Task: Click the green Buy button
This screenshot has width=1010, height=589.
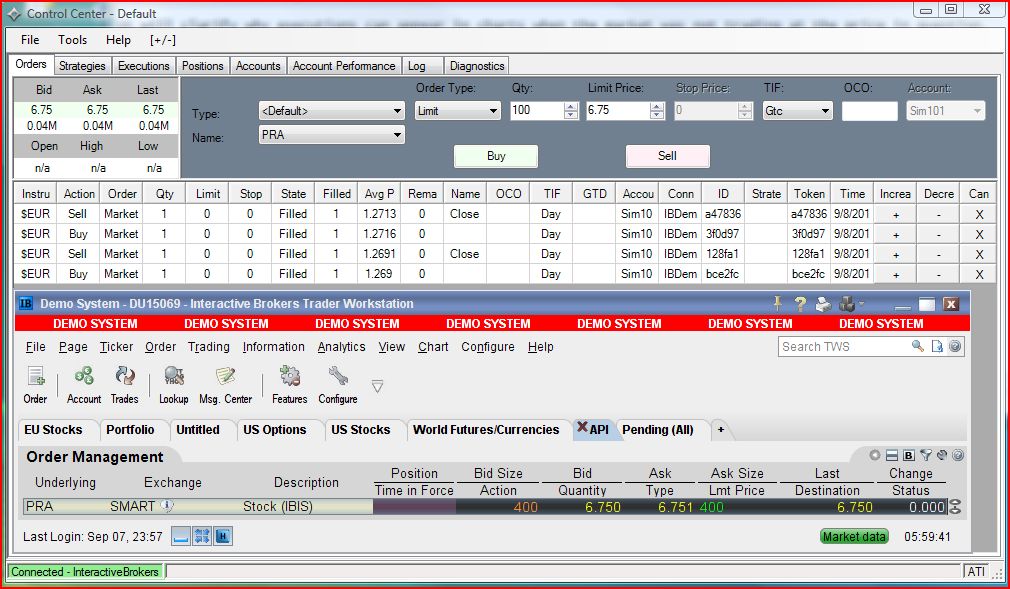Action: pos(496,156)
